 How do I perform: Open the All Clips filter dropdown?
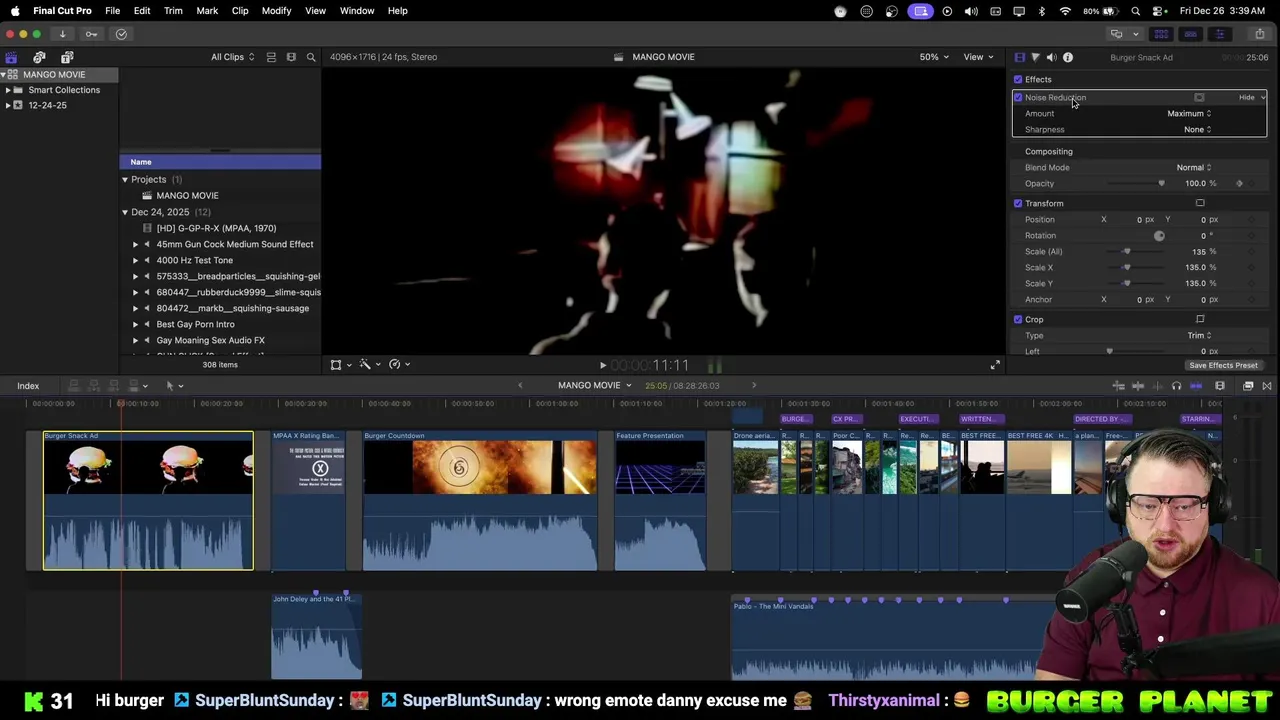point(232,57)
